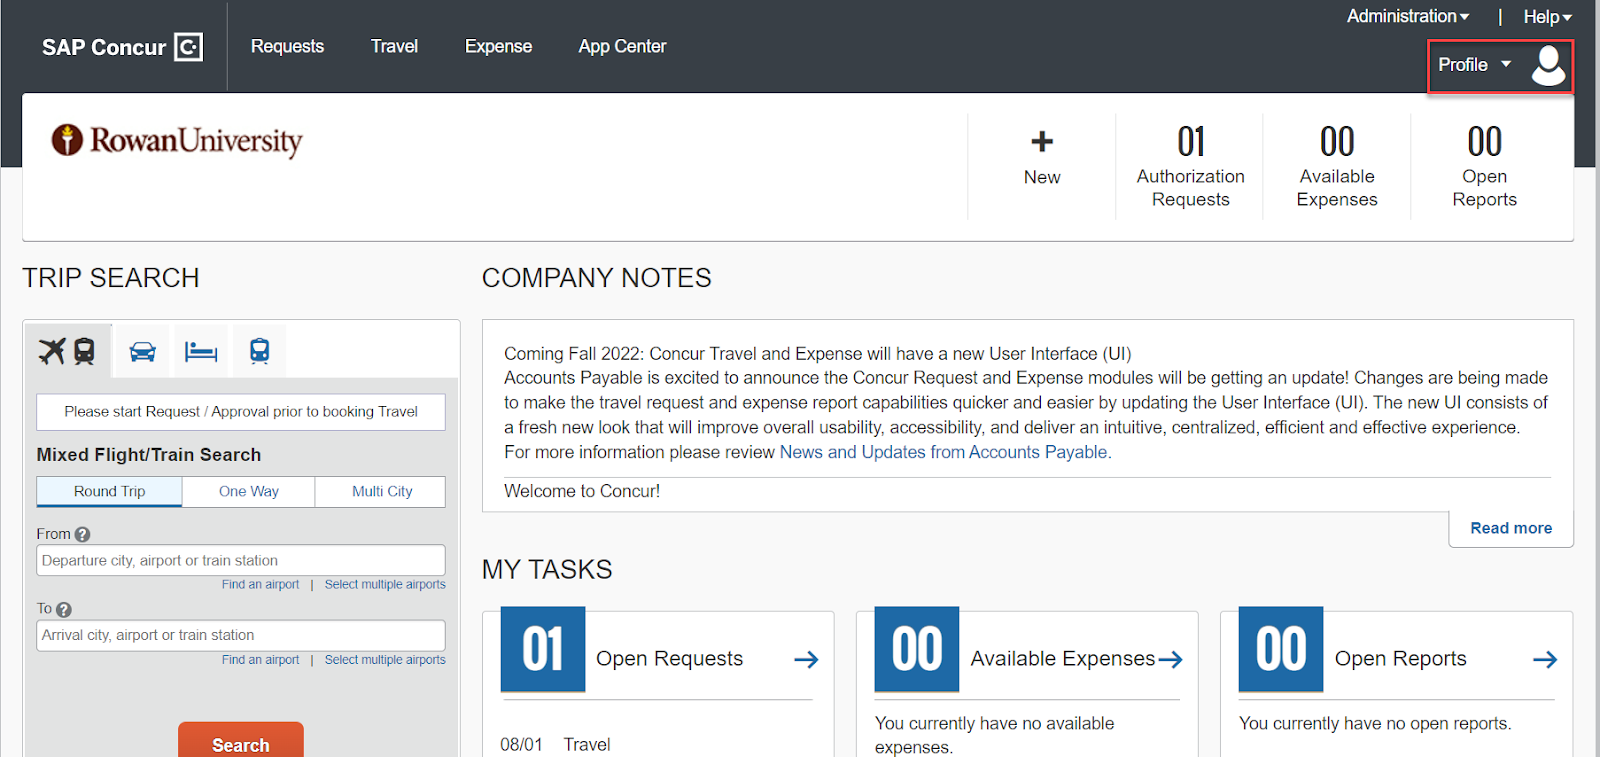Click the To field help question icon
The image size is (1600, 757).
[64, 610]
